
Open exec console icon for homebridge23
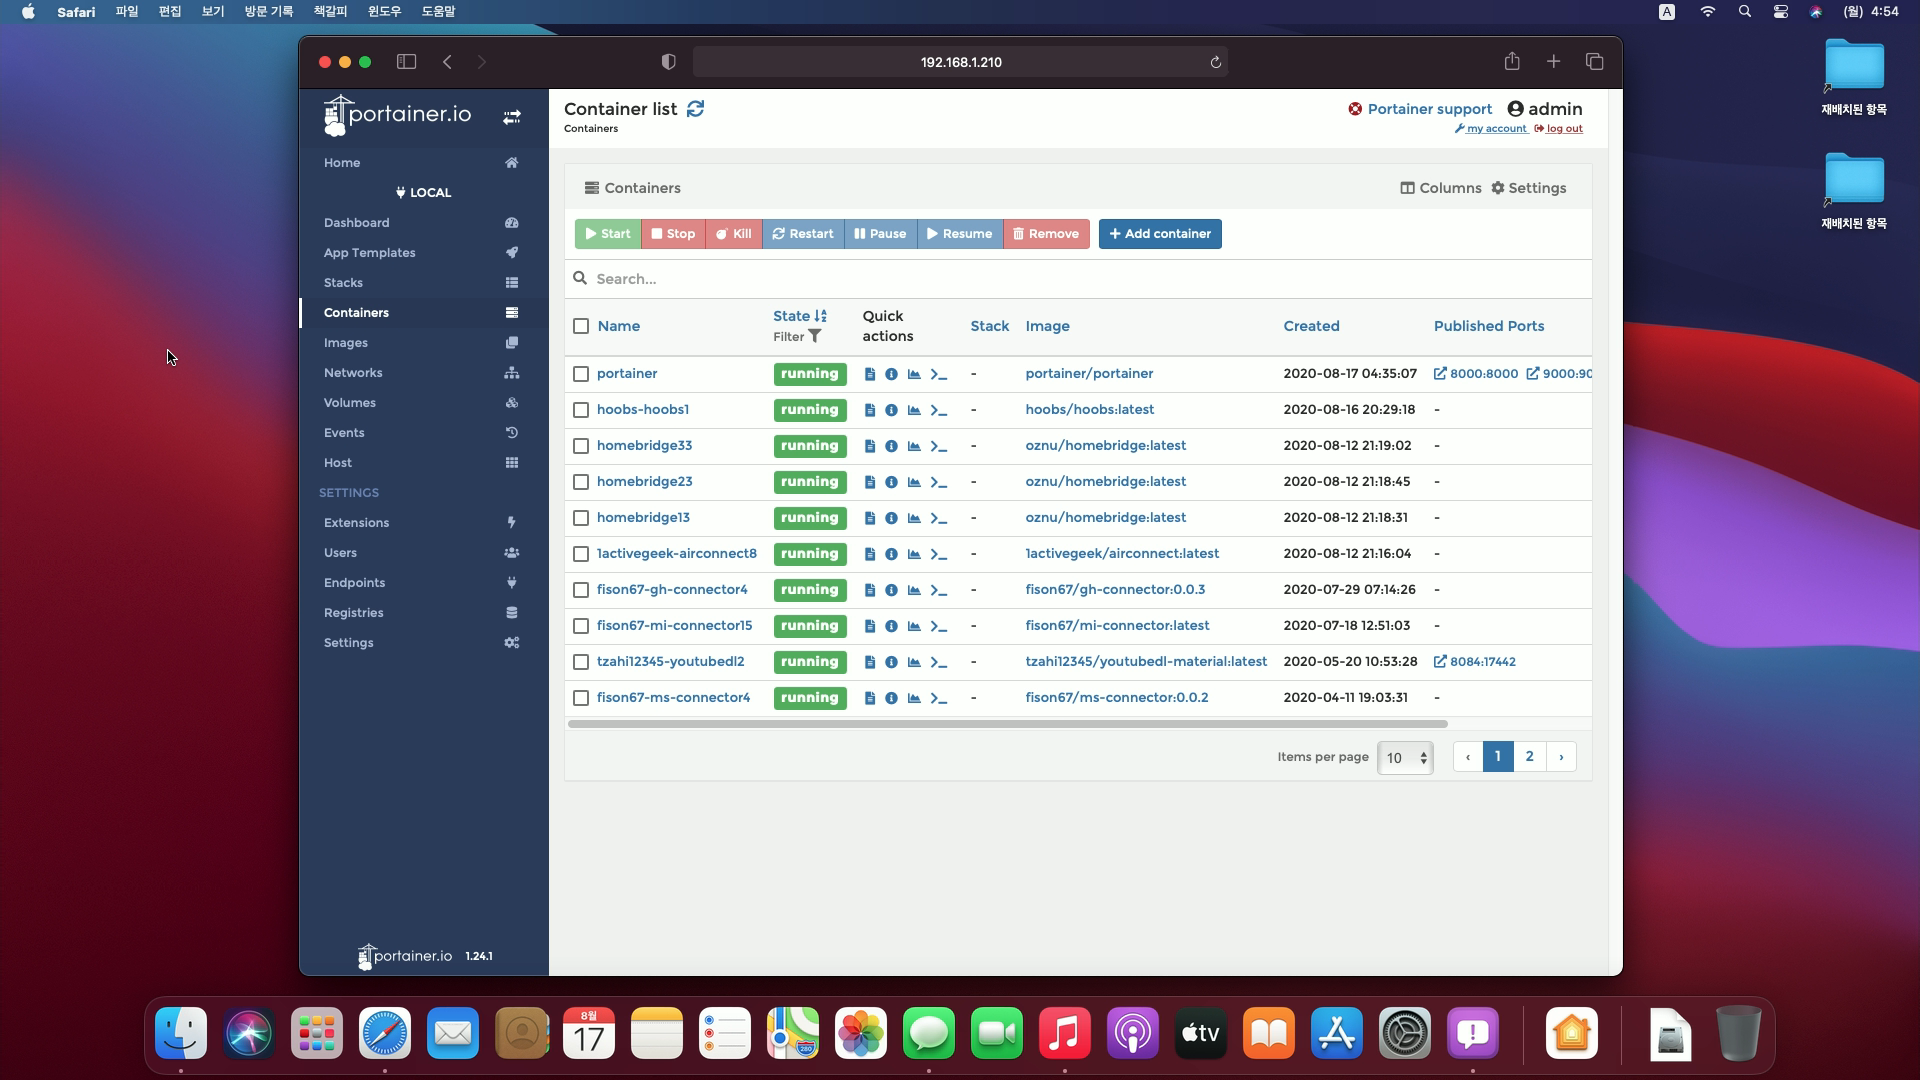click(938, 482)
